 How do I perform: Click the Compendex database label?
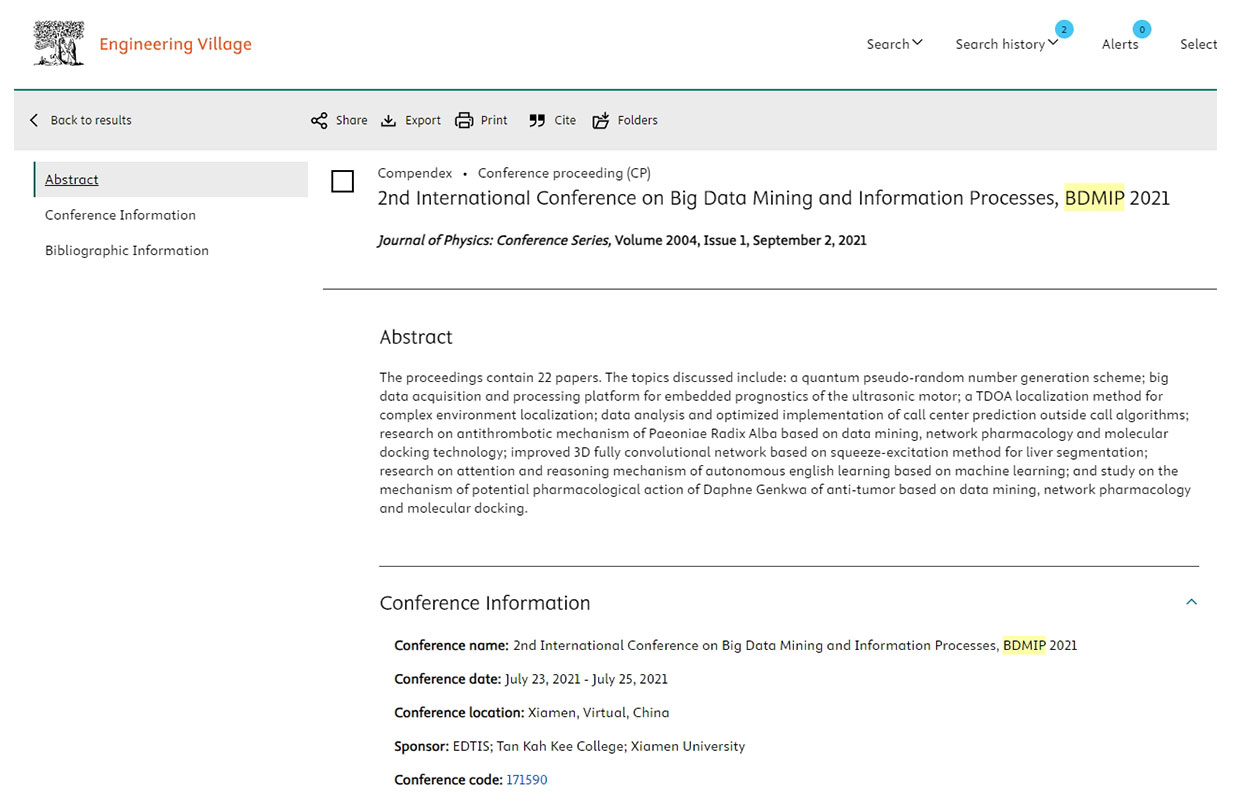pos(414,173)
